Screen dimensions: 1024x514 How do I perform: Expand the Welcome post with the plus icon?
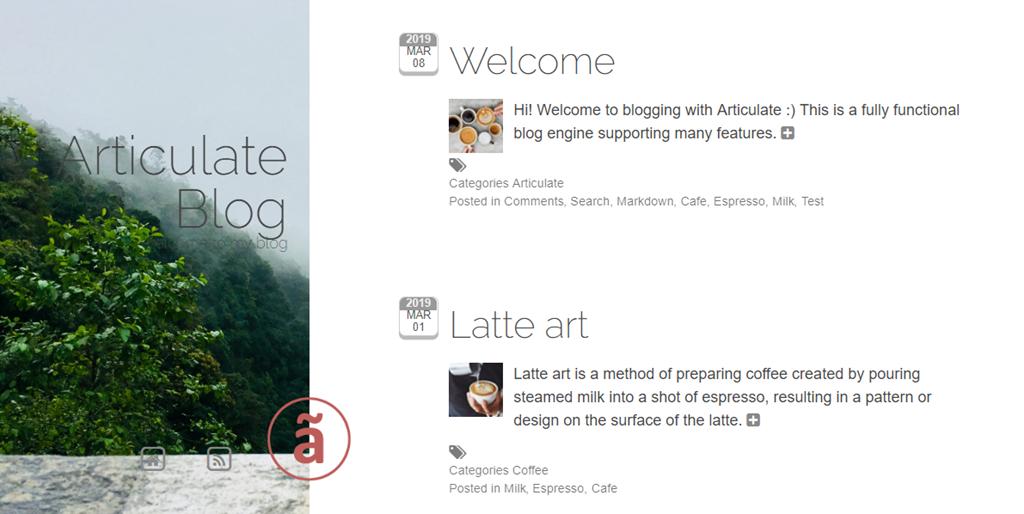pos(788,133)
